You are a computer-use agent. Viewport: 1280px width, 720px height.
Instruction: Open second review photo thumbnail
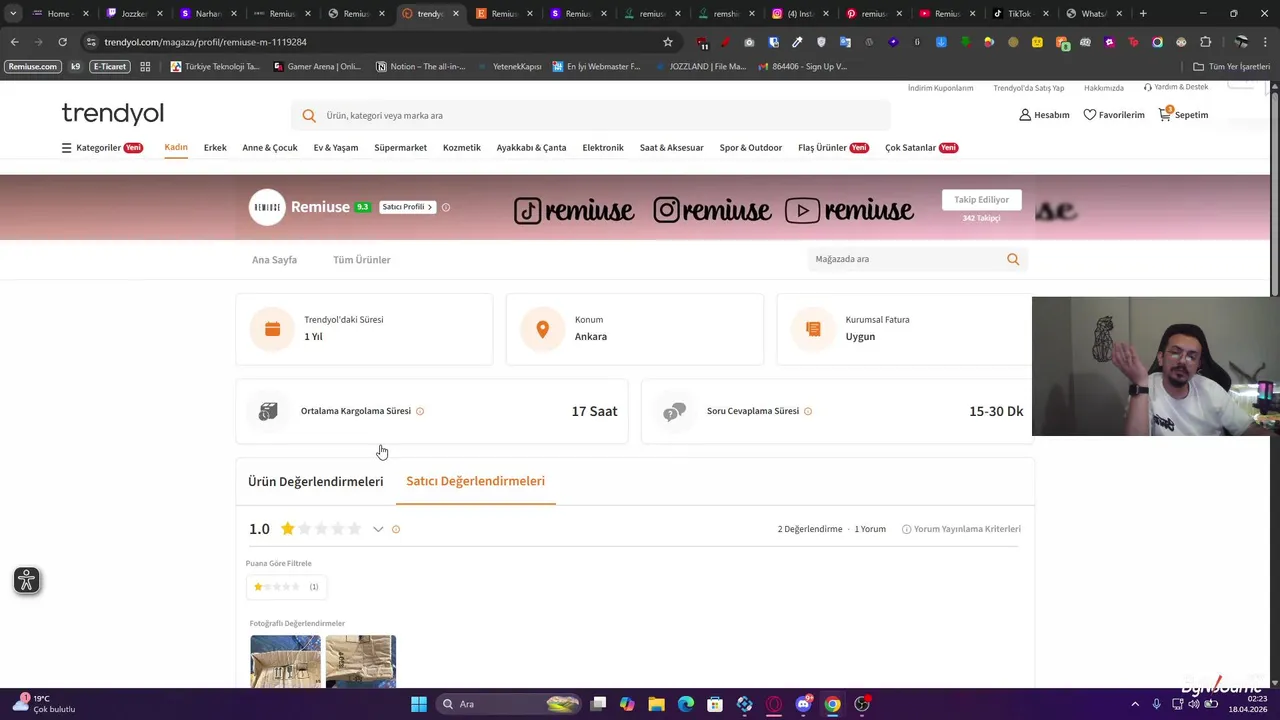361,661
